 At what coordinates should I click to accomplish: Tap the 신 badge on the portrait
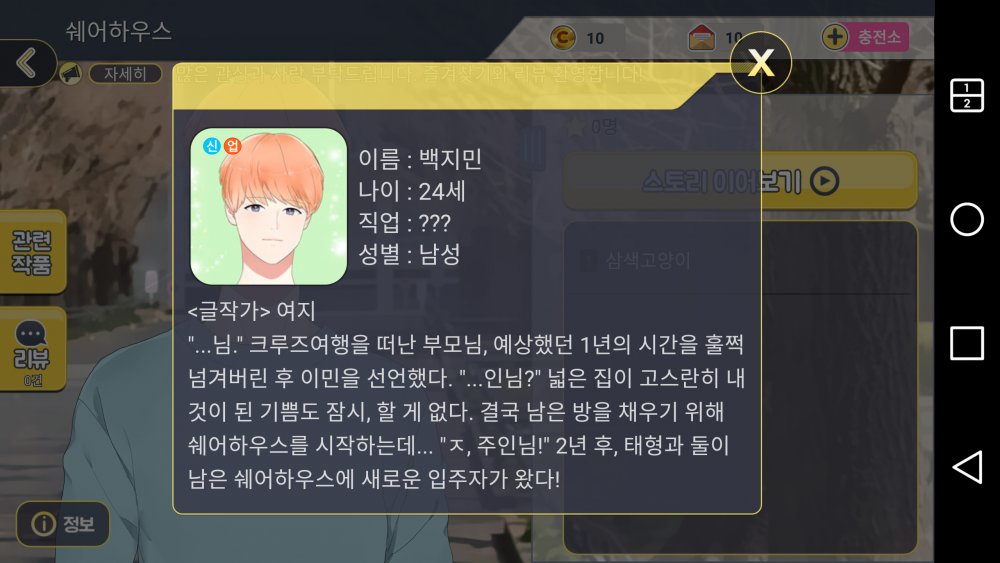(x=212, y=146)
